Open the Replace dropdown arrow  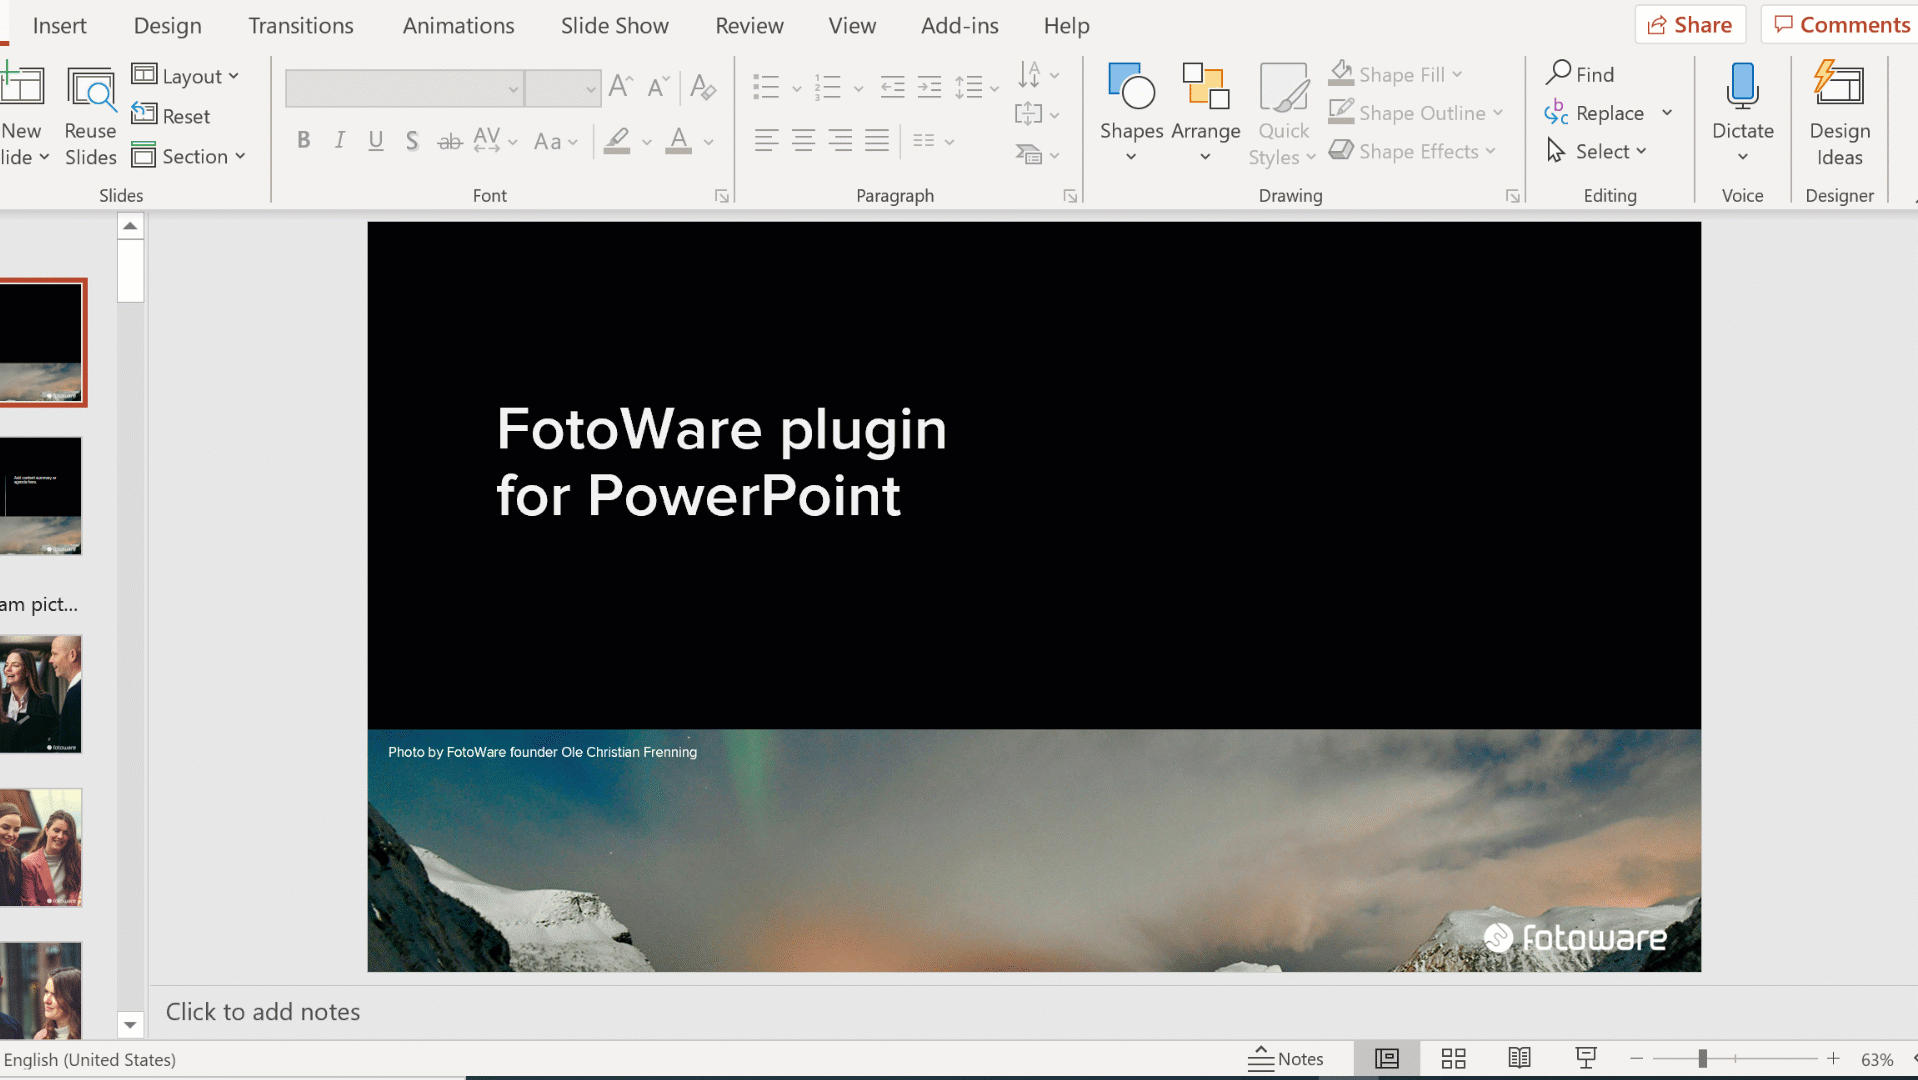1667,113
